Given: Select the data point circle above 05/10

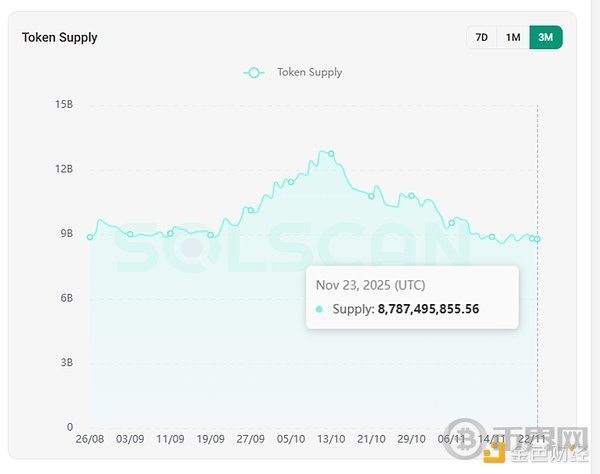Looking at the screenshot, I should click(x=291, y=181).
